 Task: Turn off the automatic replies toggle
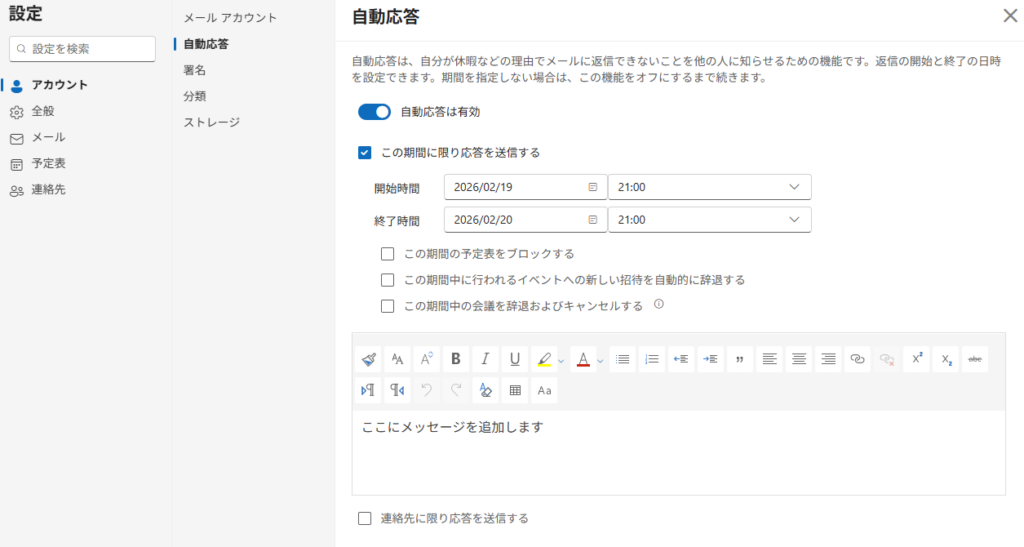coord(374,112)
